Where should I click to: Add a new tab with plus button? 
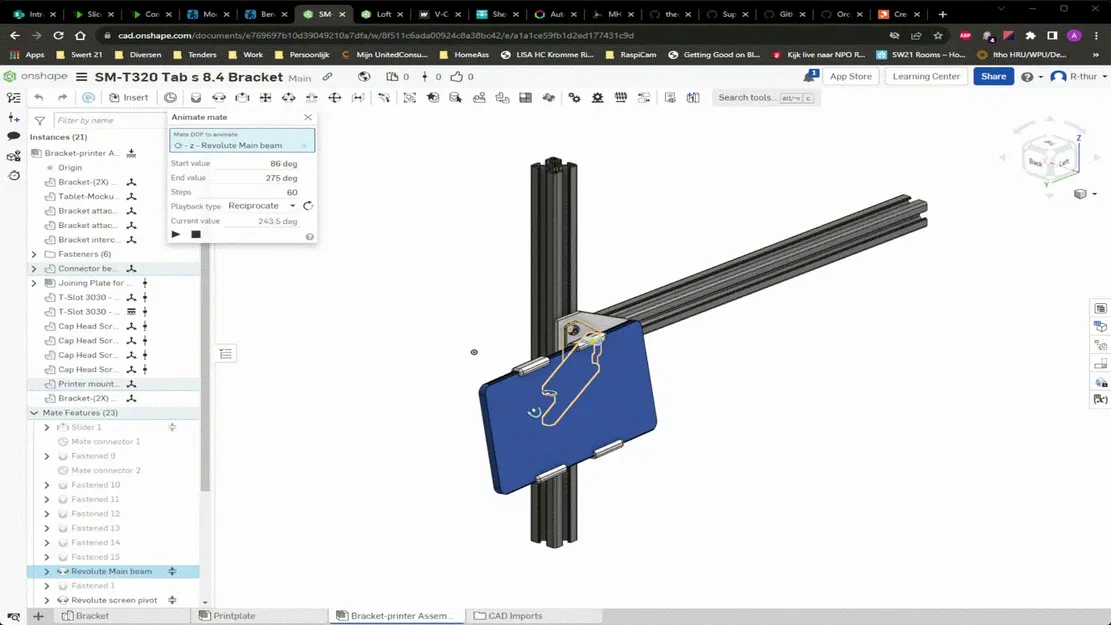click(38, 616)
